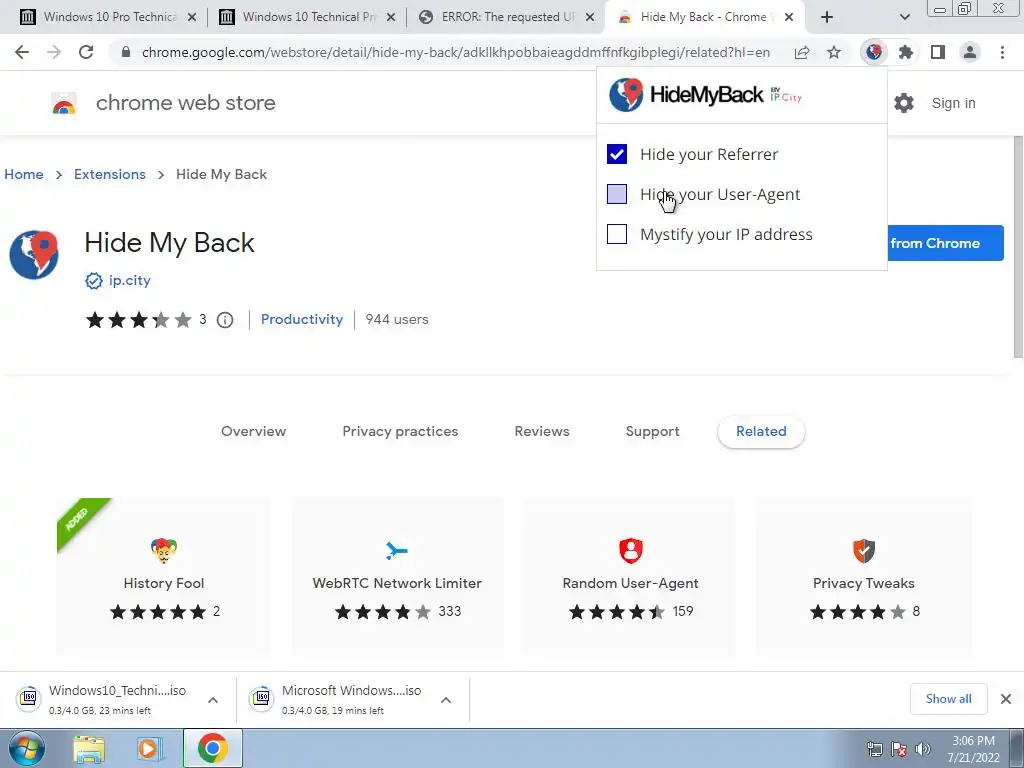Image resolution: width=1024 pixels, height=768 pixels.
Task: Open the volume speaker tray icon
Action: (x=923, y=749)
